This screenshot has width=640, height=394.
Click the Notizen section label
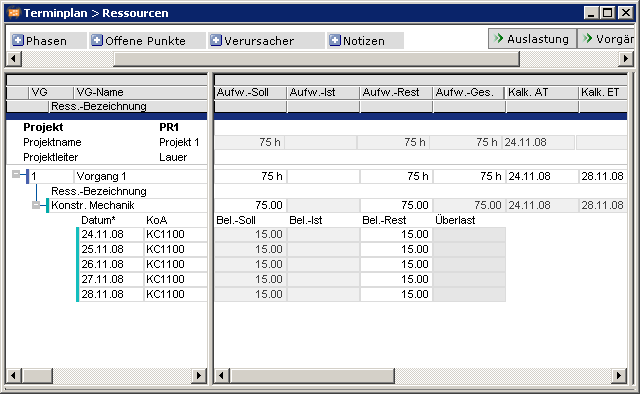(x=364, y=41)
